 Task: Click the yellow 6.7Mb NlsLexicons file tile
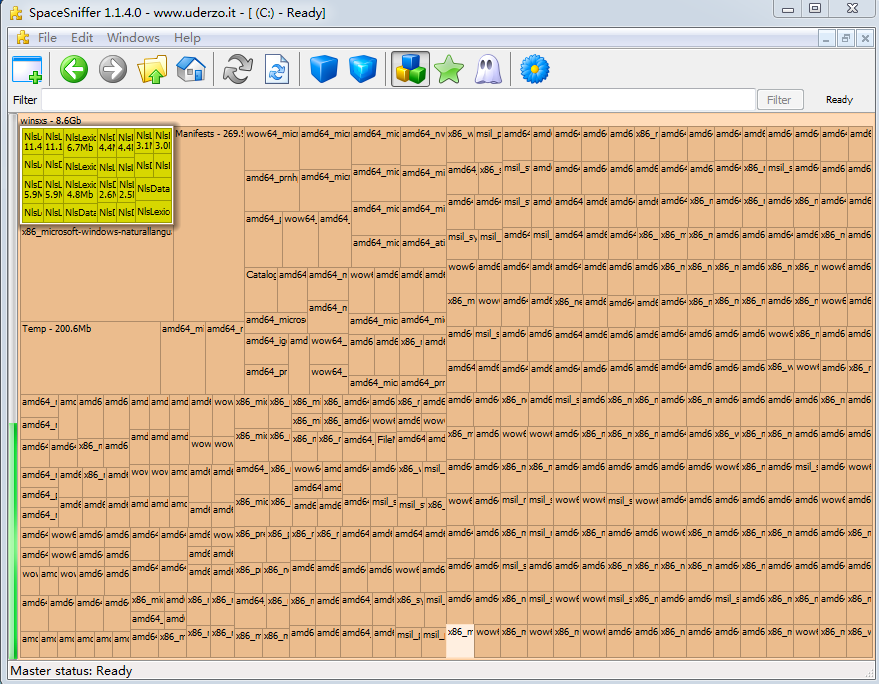pos(81,141)
